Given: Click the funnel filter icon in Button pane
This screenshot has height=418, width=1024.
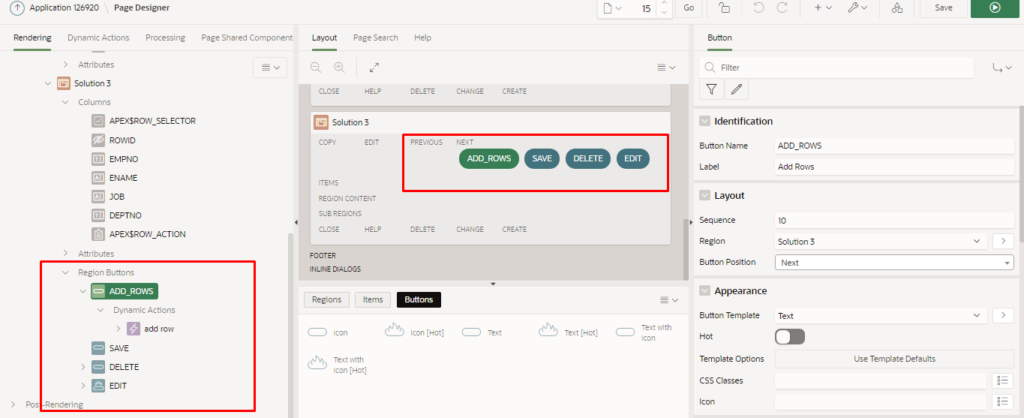Looking at the screenshot, I should 711,90.
